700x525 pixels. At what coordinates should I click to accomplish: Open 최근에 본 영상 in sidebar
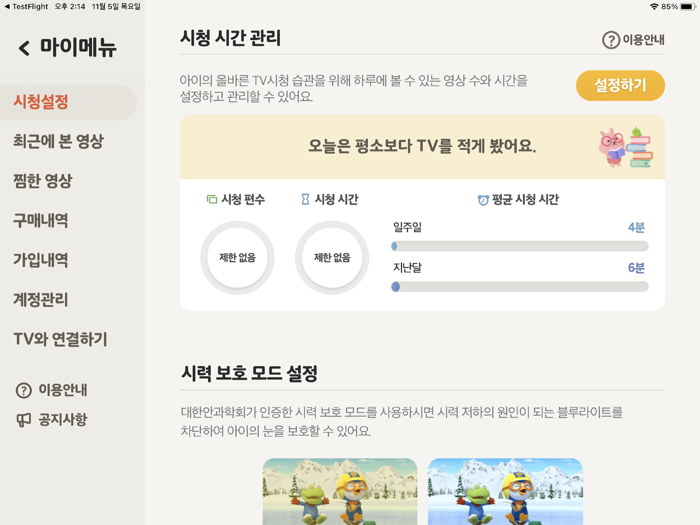coord(58,142)
